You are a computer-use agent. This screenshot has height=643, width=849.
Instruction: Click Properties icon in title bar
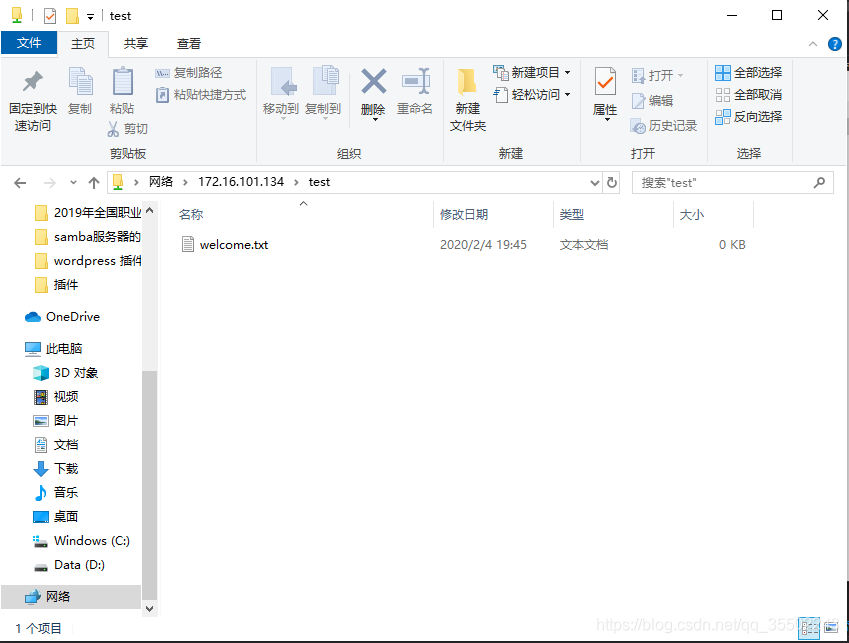coord(50,16)
